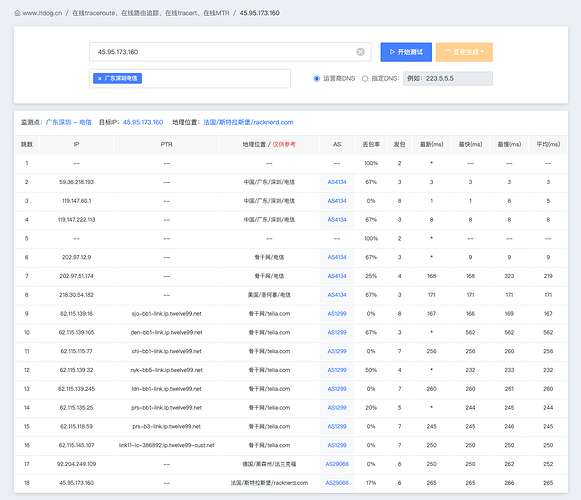Open the 在线traceroute breadcrumb link
The height and width of the screenshot is (500, 581).
pyautogui.click(x=151, y=13)
